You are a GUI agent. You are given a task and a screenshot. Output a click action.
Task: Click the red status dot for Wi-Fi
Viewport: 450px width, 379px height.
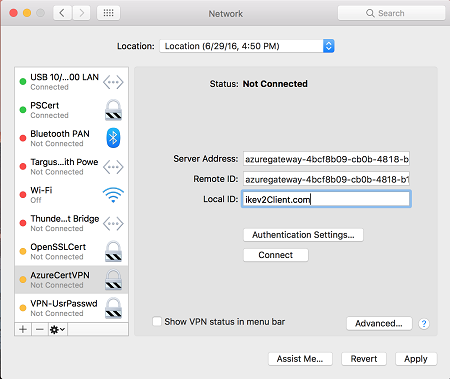[x=23, y=195]
